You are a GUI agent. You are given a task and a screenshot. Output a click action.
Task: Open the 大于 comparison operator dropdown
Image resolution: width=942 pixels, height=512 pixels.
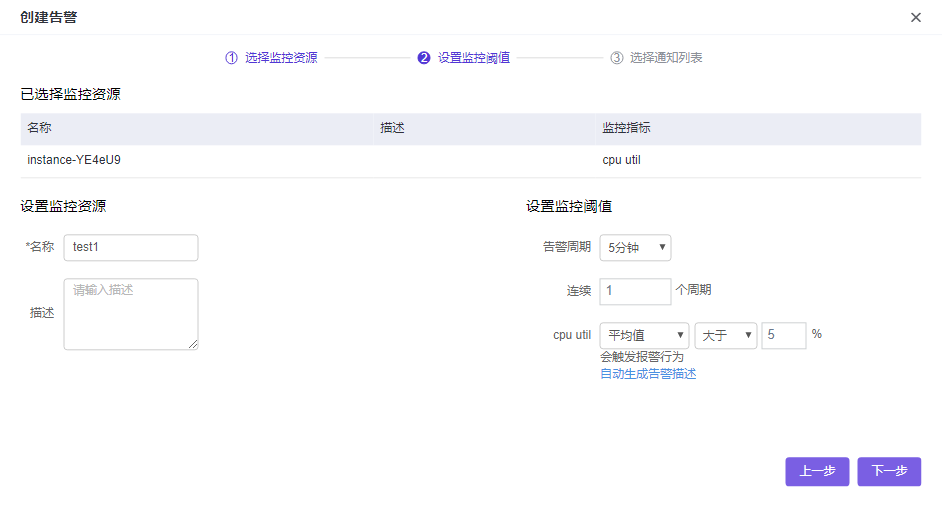point(726,335)
